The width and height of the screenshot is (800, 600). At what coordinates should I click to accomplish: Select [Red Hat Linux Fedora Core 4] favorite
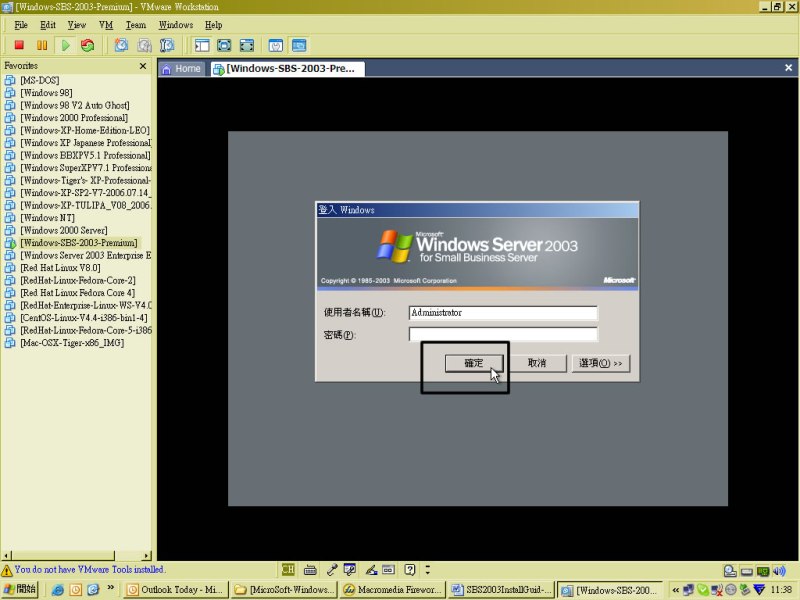[x=78, y=293]
